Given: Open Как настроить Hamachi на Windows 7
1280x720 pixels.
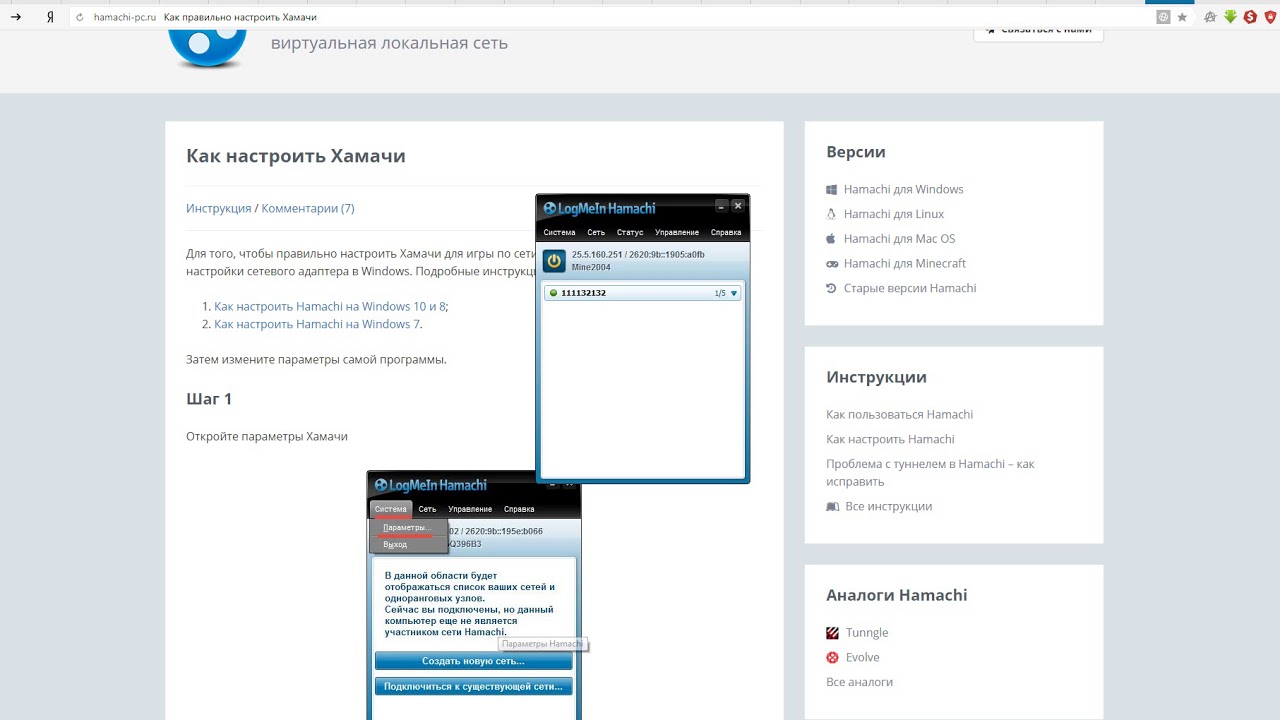Looking at the screenshot, I should pos(317,324).
